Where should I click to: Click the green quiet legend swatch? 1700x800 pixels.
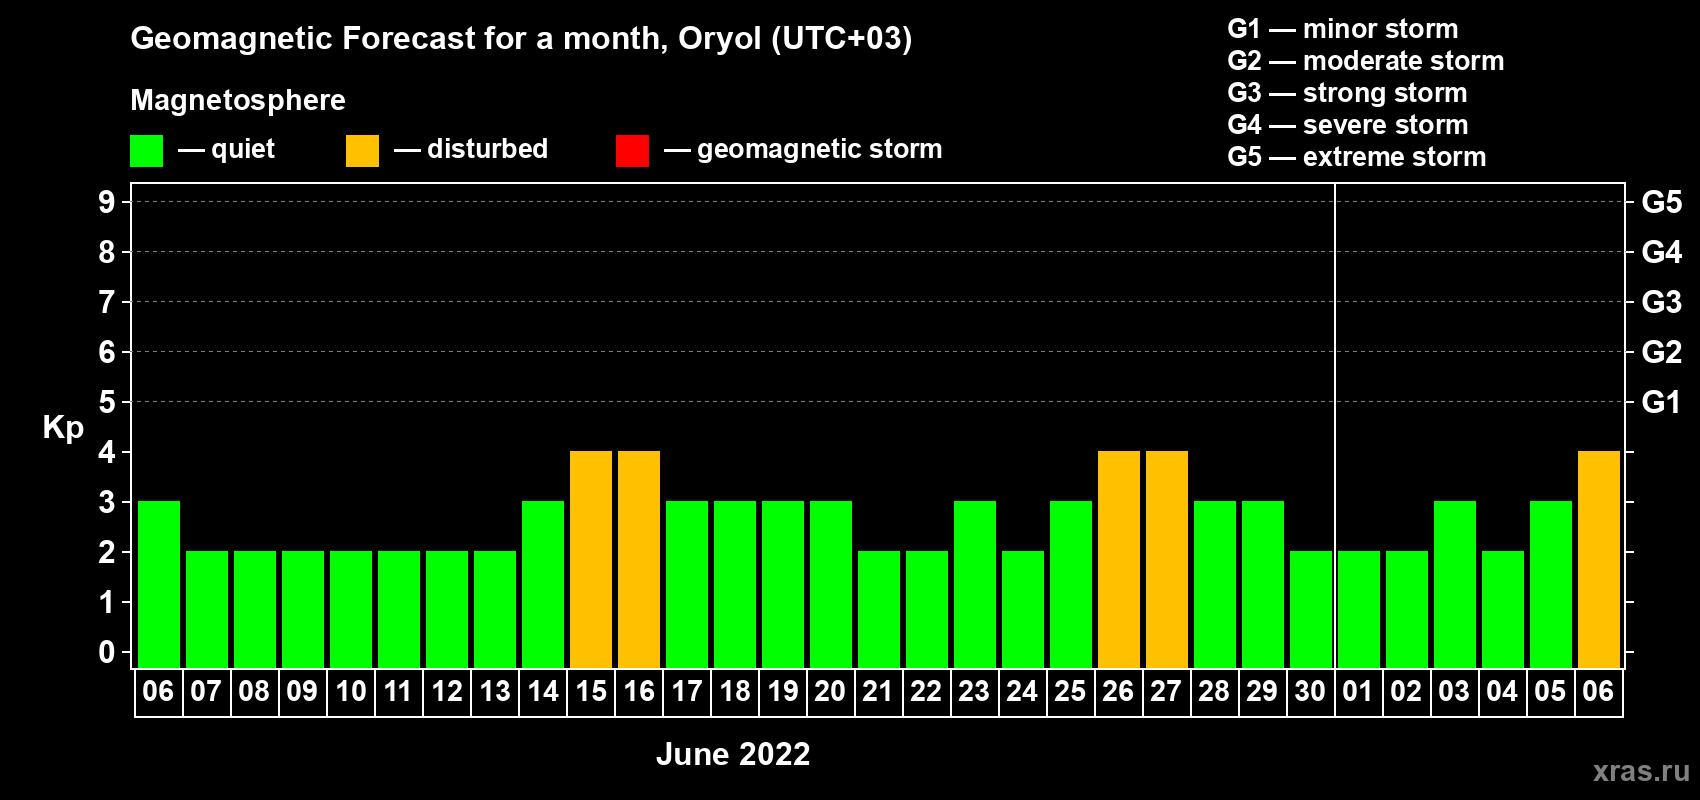[x=146, y=151]
